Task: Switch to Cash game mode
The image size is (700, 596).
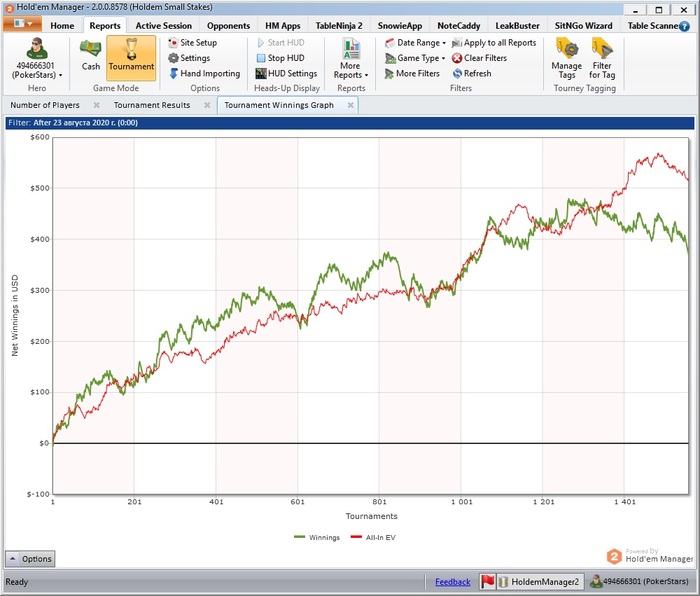Action: [91, 54]
